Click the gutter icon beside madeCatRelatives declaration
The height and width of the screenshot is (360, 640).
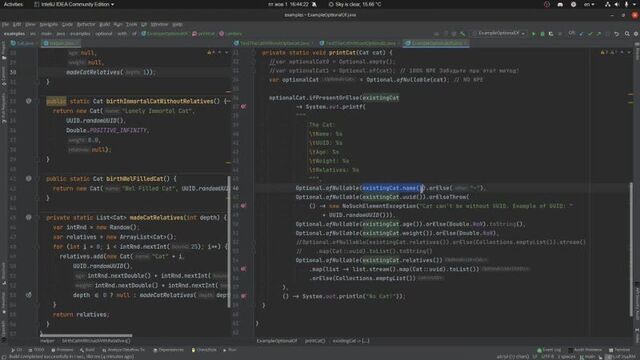click(29, 217)
